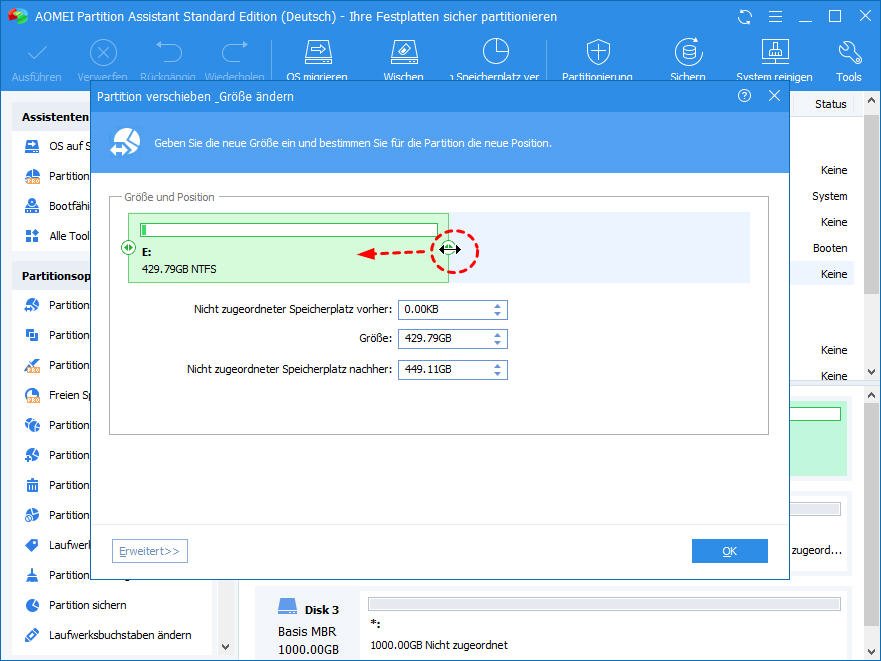Viewport: 881px width, 661px height.
Task: Click the Rückgängig undo arrow icon
Action: coord(169,52)
